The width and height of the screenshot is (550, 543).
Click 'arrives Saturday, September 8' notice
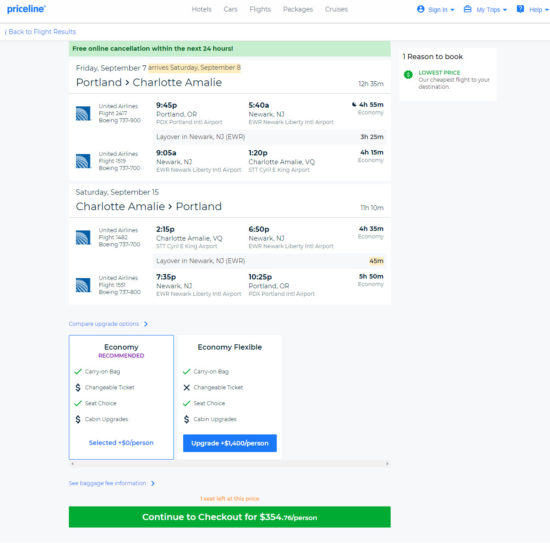pyautogui.click(x=194, y=68)
